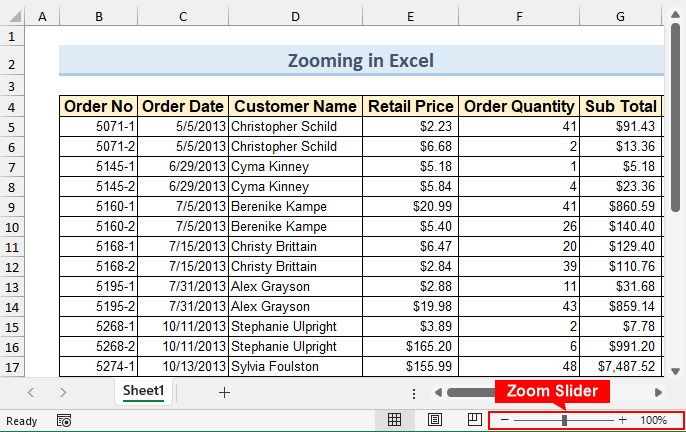The height and width of the screenshot is (432, 686).
Task: Select the 'Order No' header cell
Action: pos(98,106)
